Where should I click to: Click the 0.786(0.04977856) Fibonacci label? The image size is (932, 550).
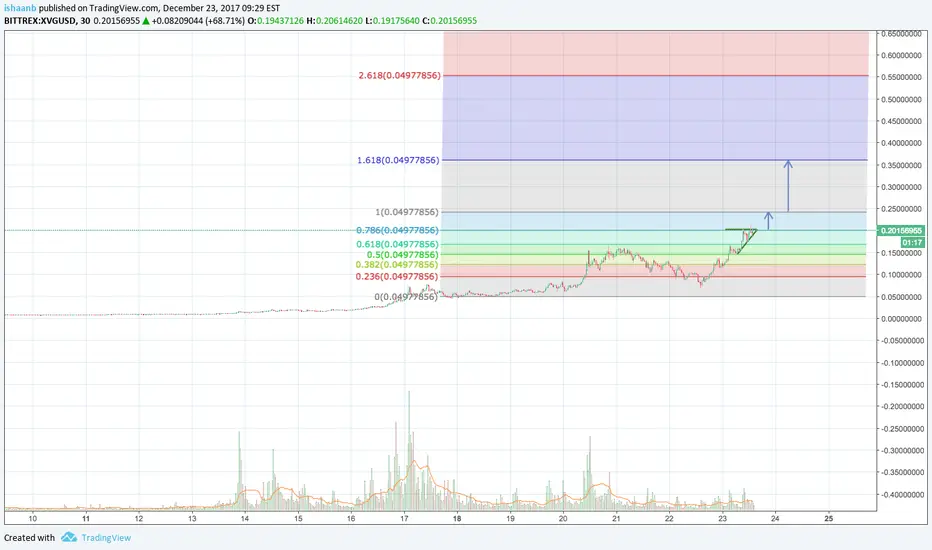(397, 230)
